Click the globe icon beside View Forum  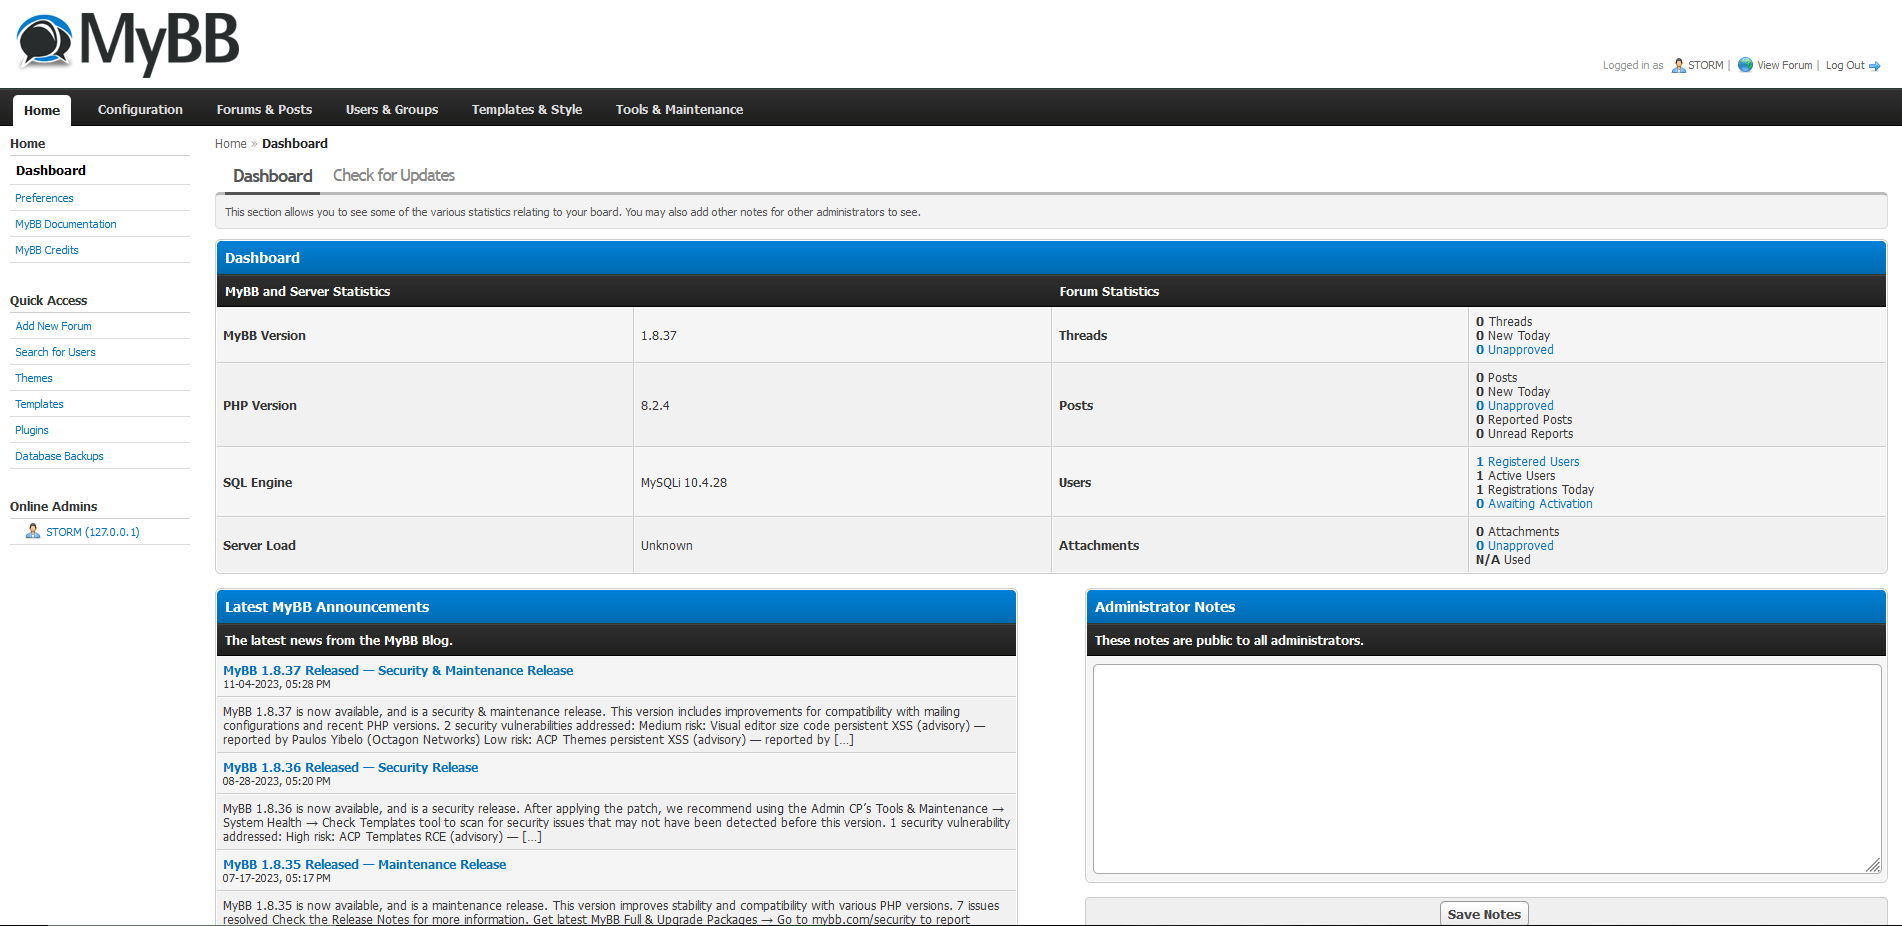1745,65
